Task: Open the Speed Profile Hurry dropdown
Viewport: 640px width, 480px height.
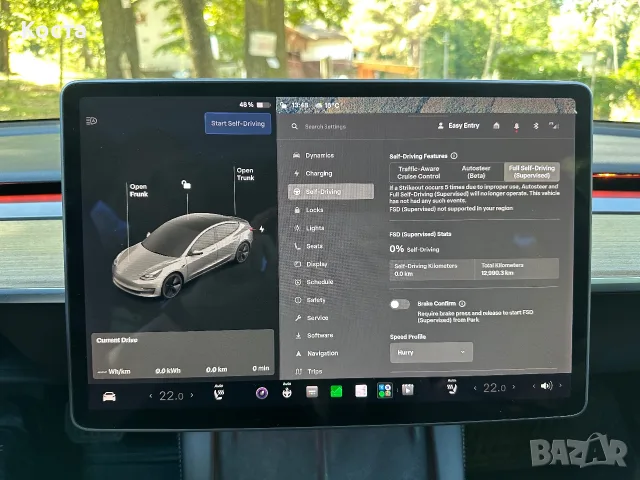Action: click(x=431, y=352)
